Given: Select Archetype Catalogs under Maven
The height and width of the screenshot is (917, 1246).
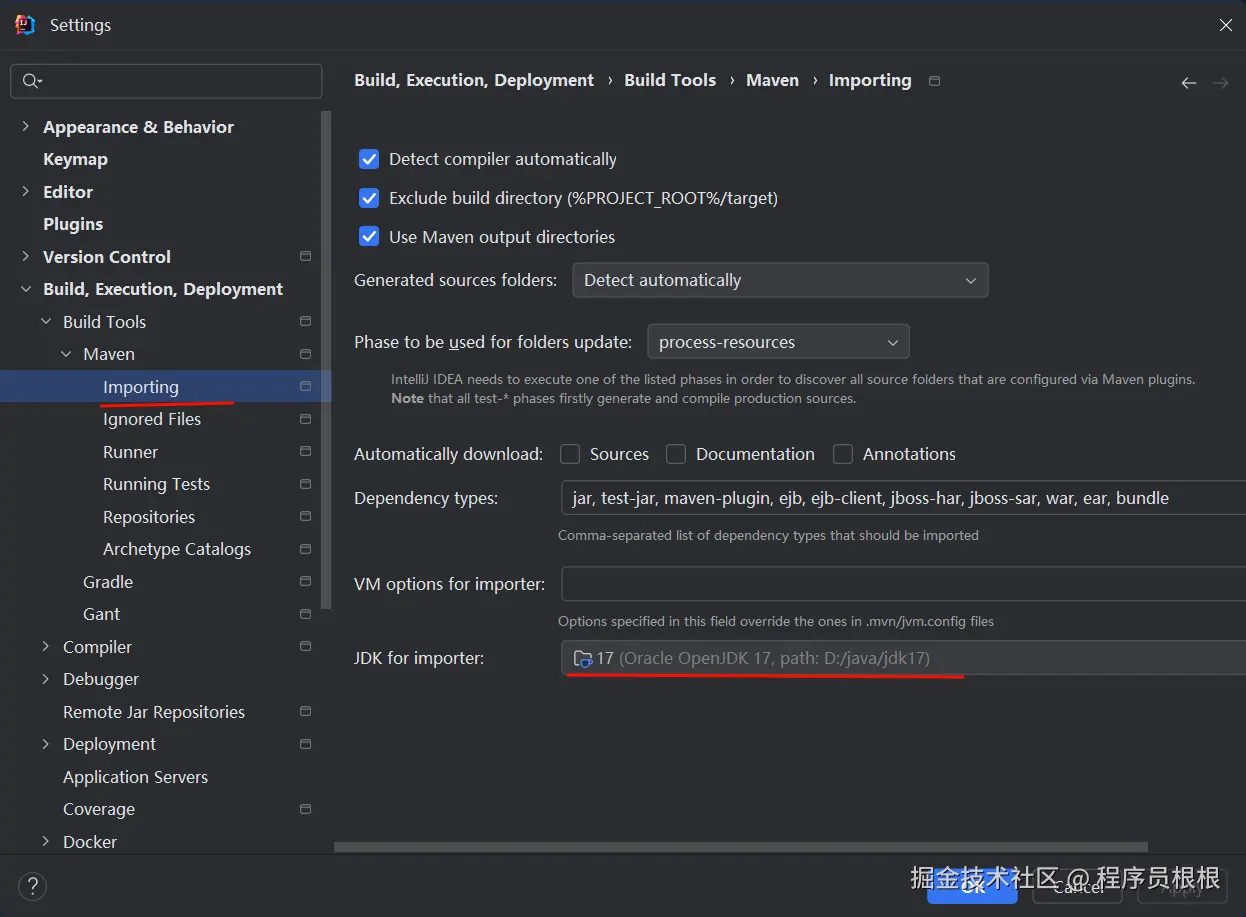Looking at the screenshot, I should pos(177,549).
